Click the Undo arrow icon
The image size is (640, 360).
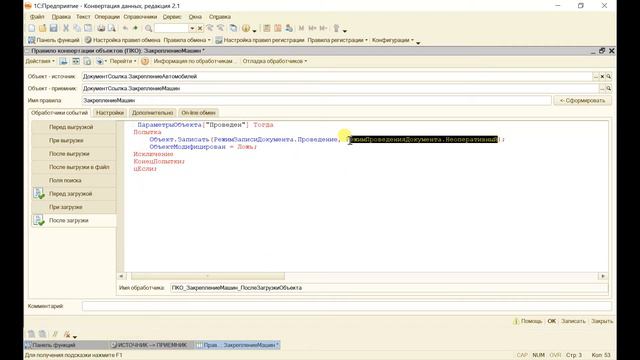pos(125,28)
